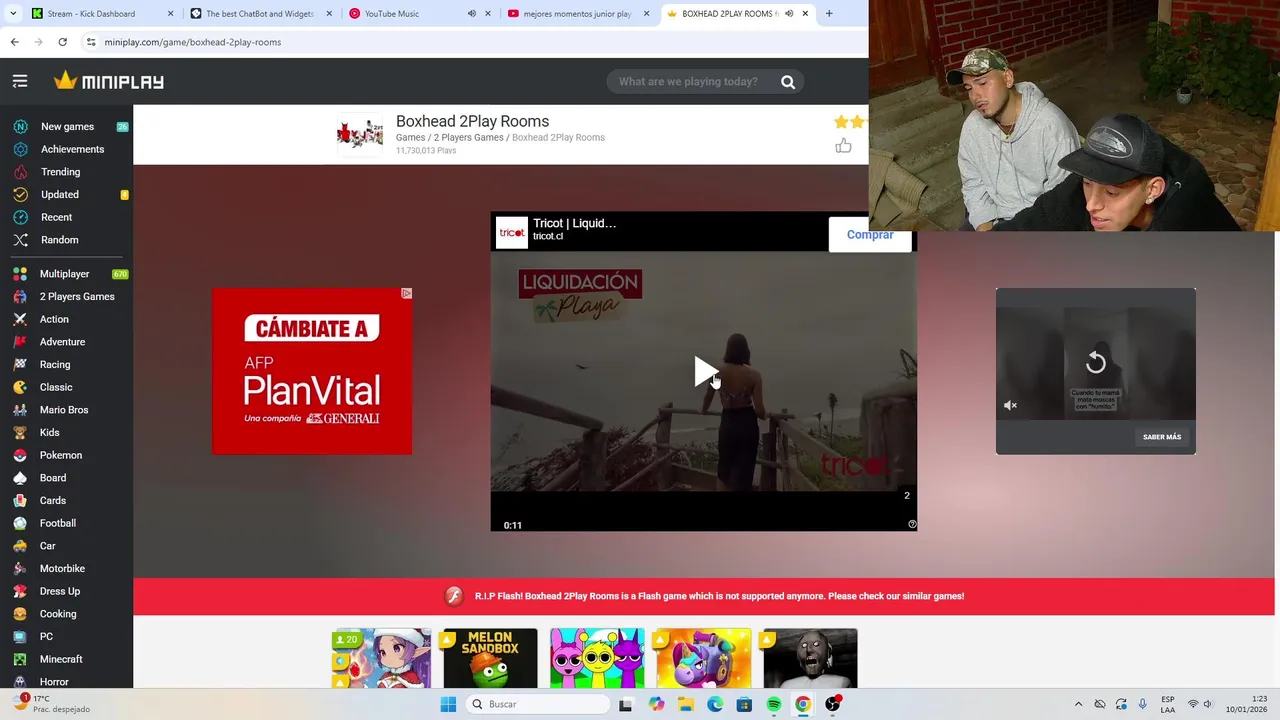
Task: Unmute the right-side video ad
Action: [x=1010, y=405]
